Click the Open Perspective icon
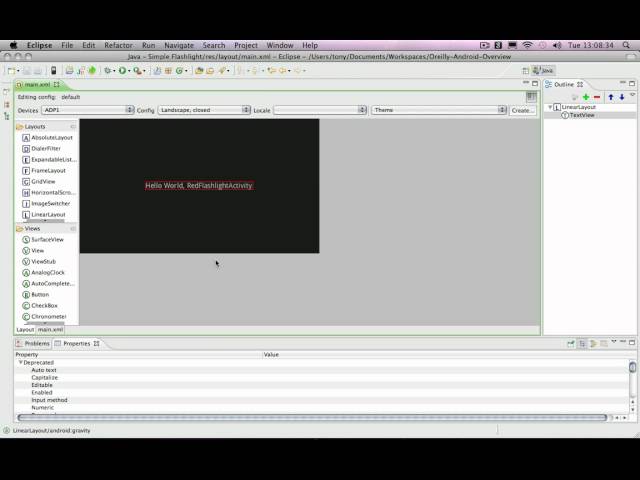This screenshot has height=480, width=640. click(526, 71)
